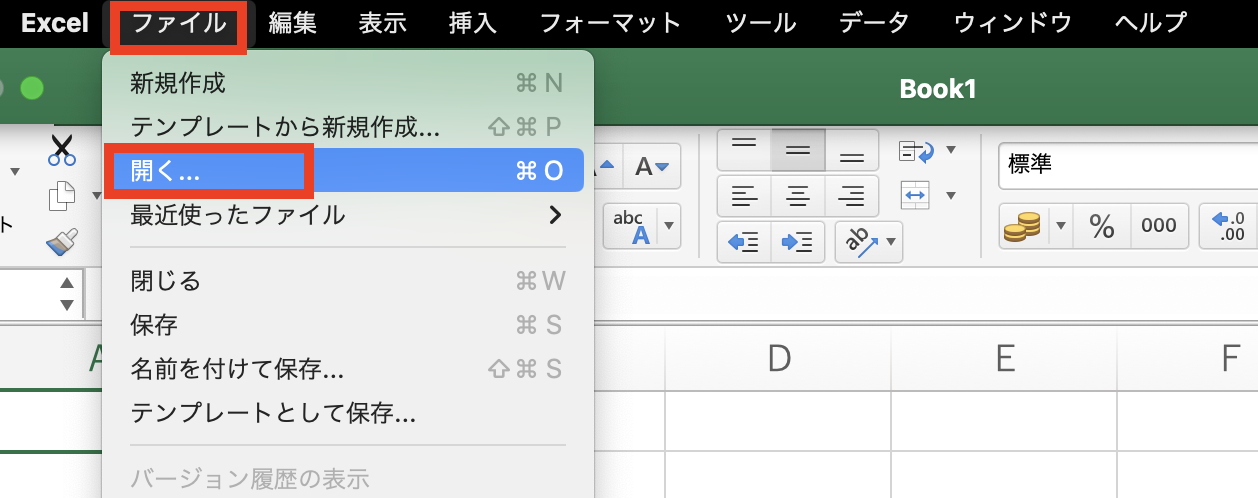The height and width of the screenshot is (498, 1258).
Task: Click the percent style button
Action: (x=1102, y=226)
